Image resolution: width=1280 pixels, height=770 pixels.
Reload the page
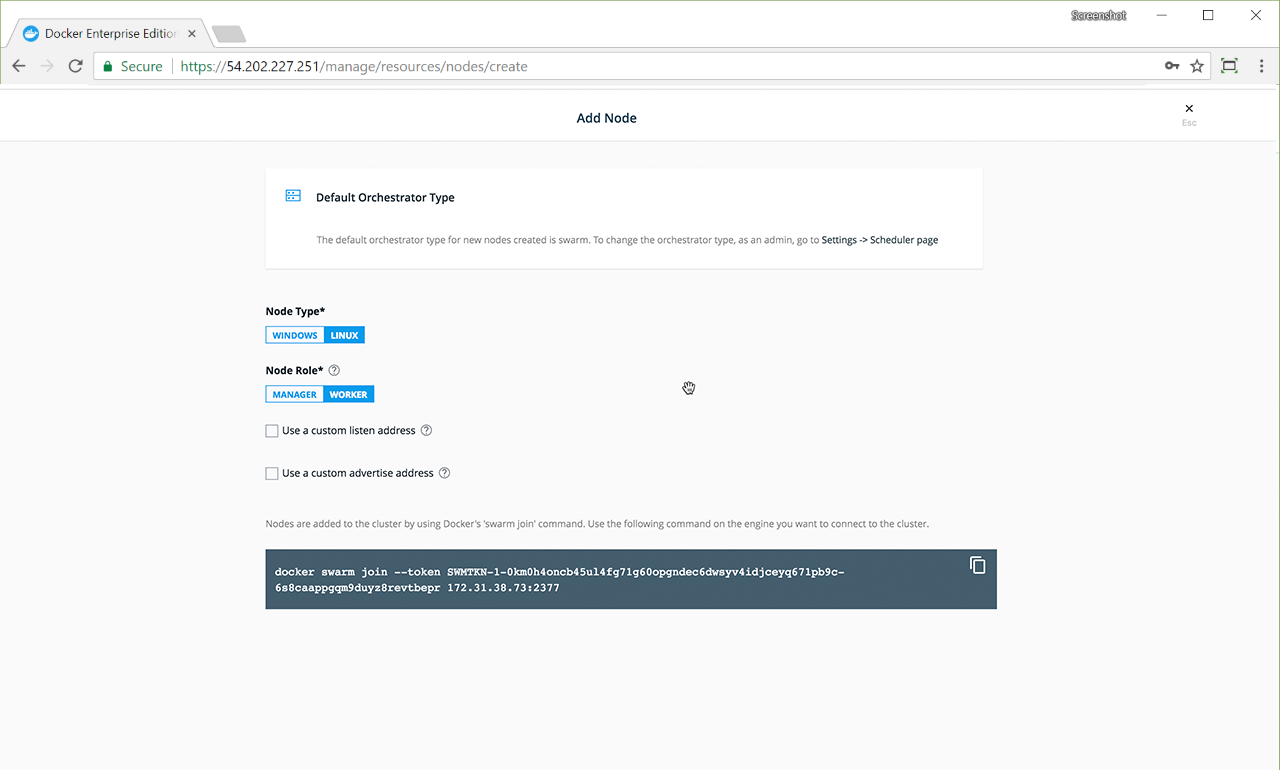pyautogui.click(x=75, y=66)
